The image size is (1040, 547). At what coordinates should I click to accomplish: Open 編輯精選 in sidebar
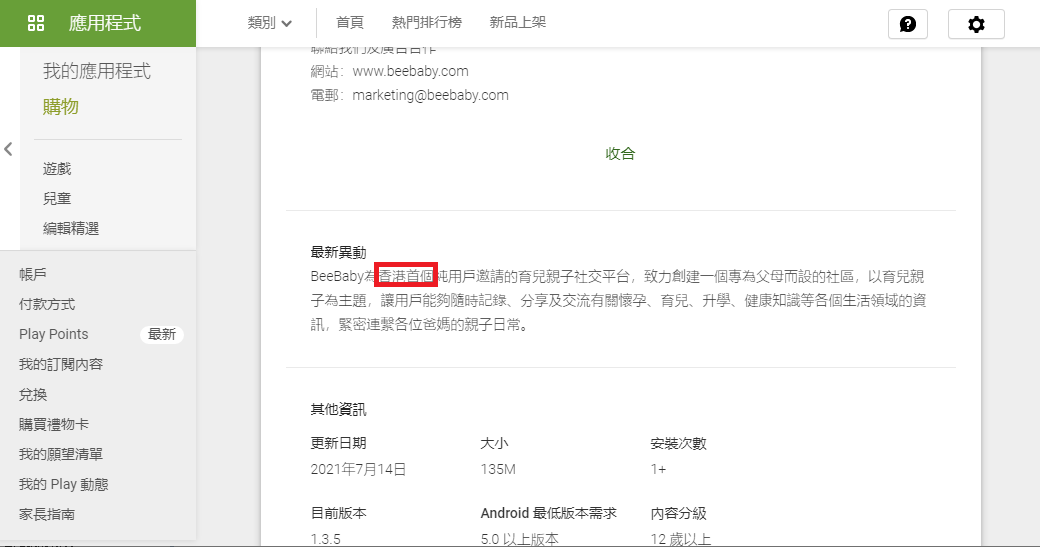coord(71,229)
